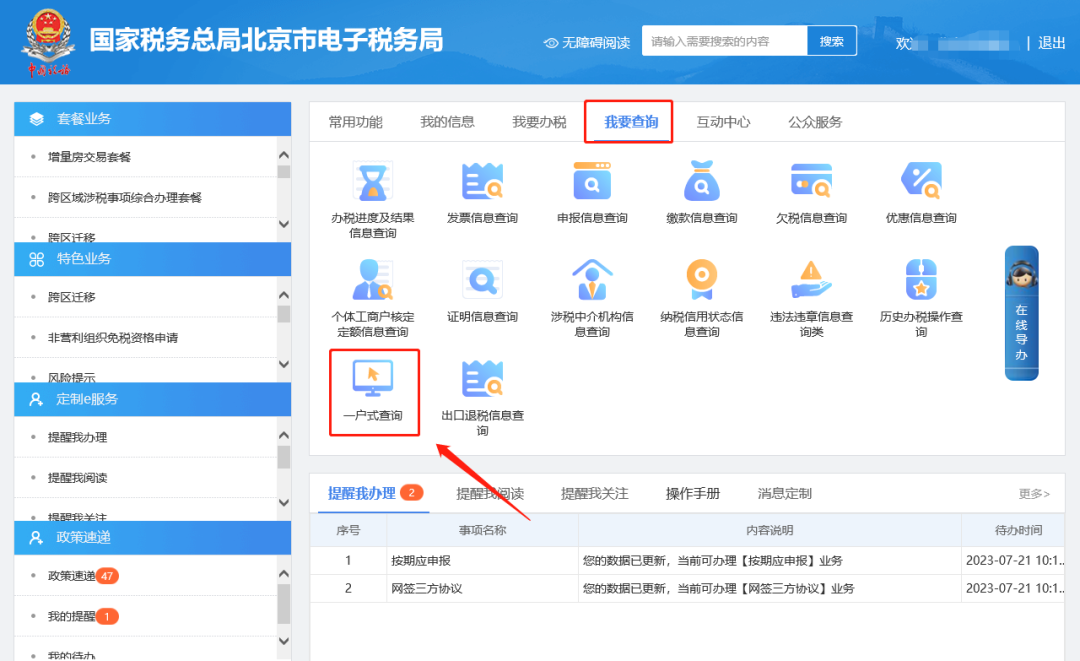Screen dimensions: 1080x661
Task: Click the 政策速递 header person icon
Action: 37,538
